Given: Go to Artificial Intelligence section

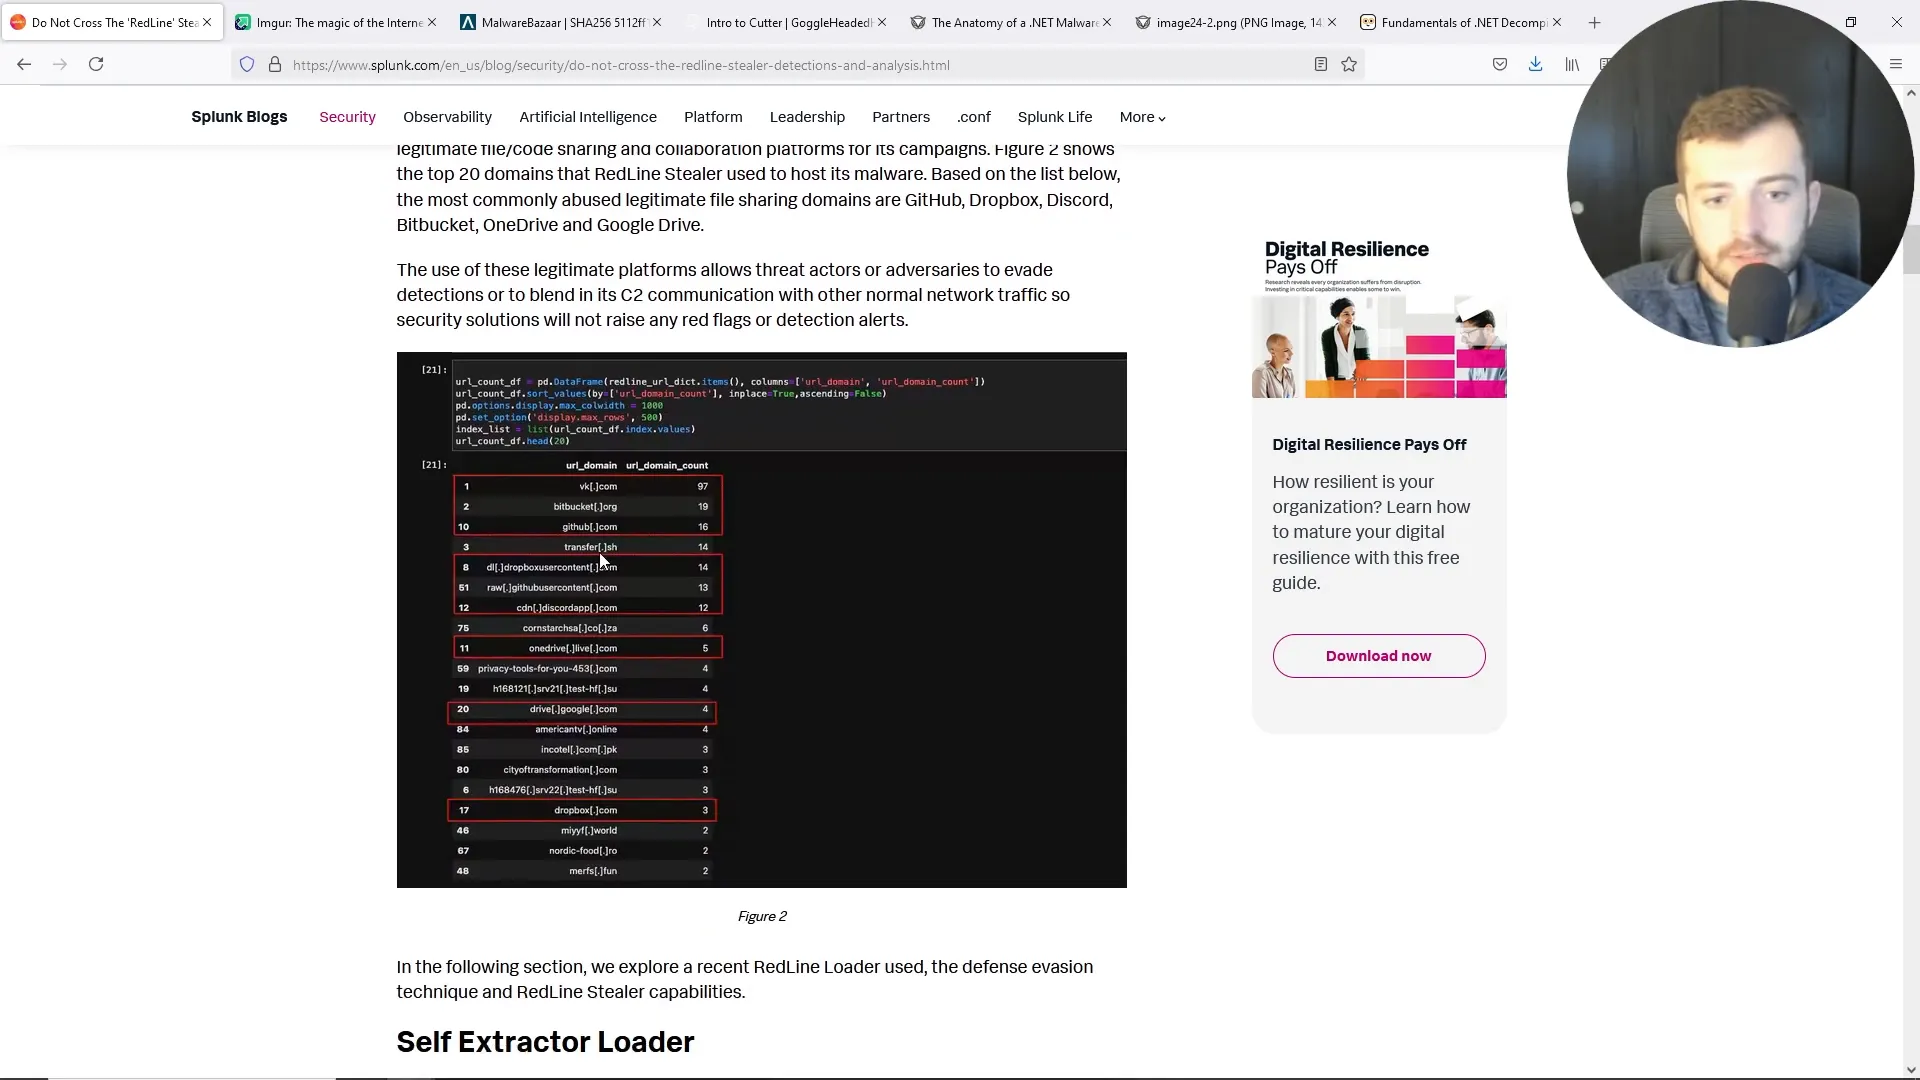Looking at the screenshot, I should [x=587, y=117].
